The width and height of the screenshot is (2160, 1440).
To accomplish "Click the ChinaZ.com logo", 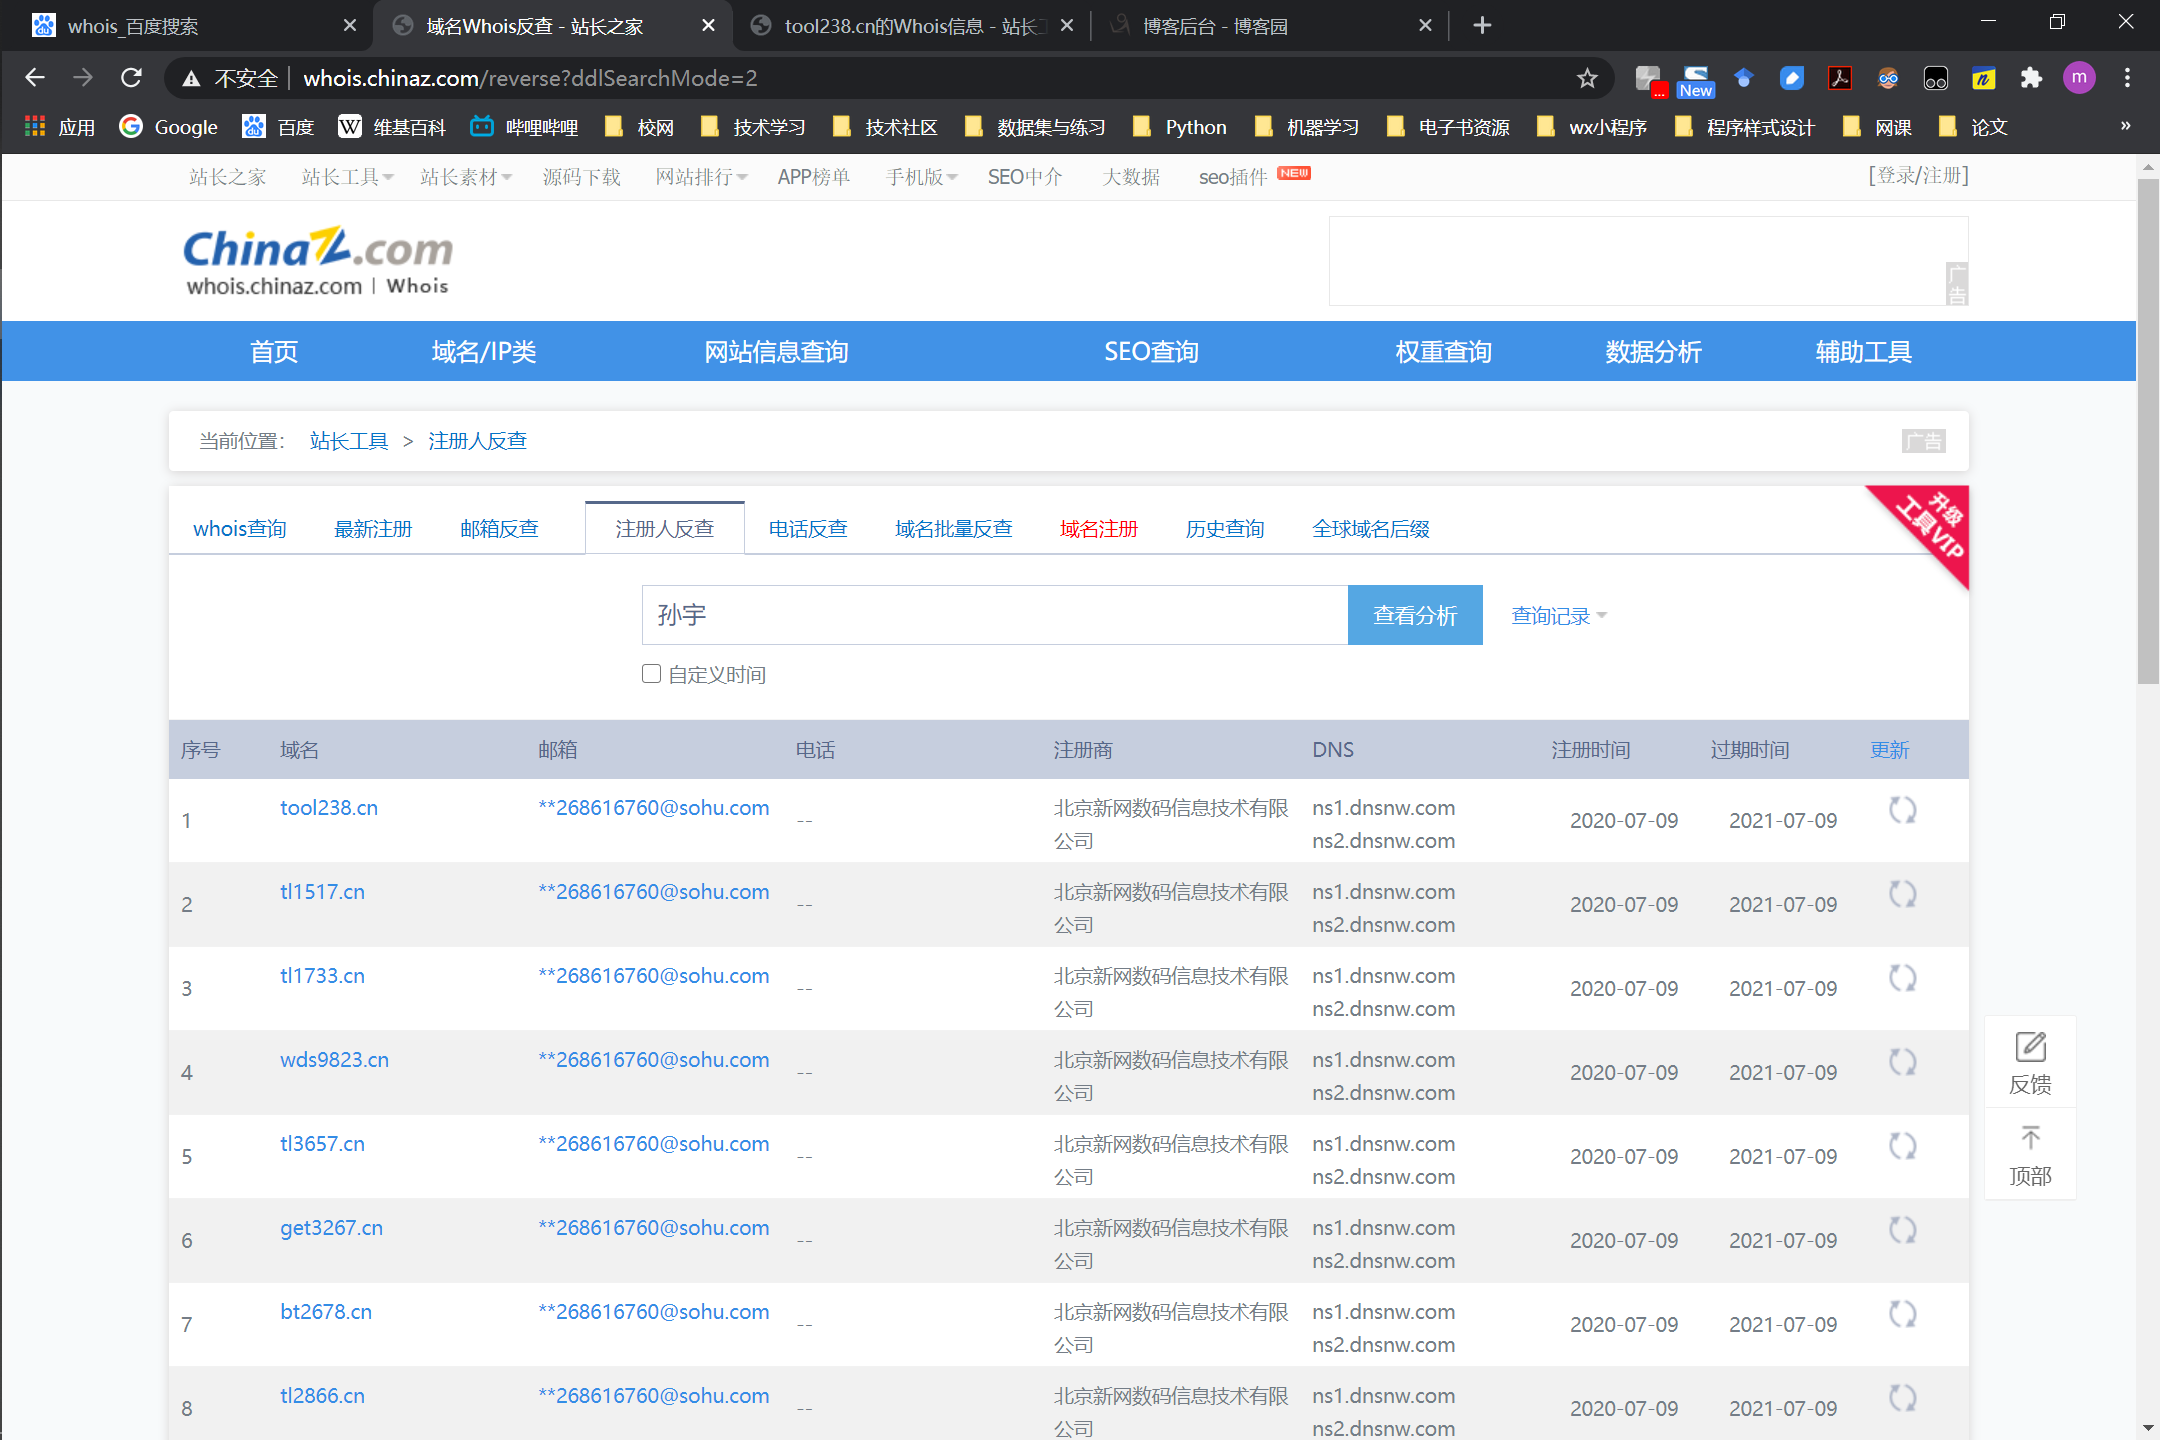I will 318,249.
